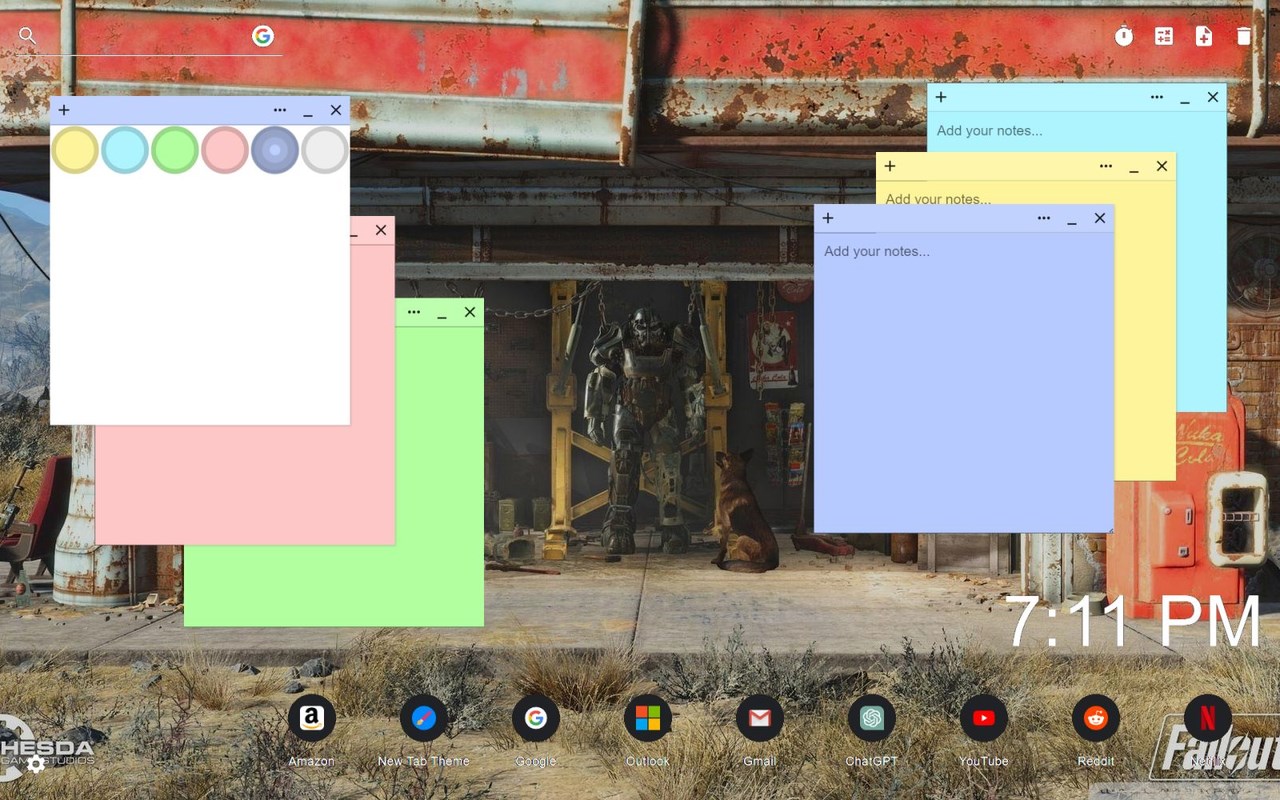Close the green note
1280x800 pixels.
pos(470,312)
